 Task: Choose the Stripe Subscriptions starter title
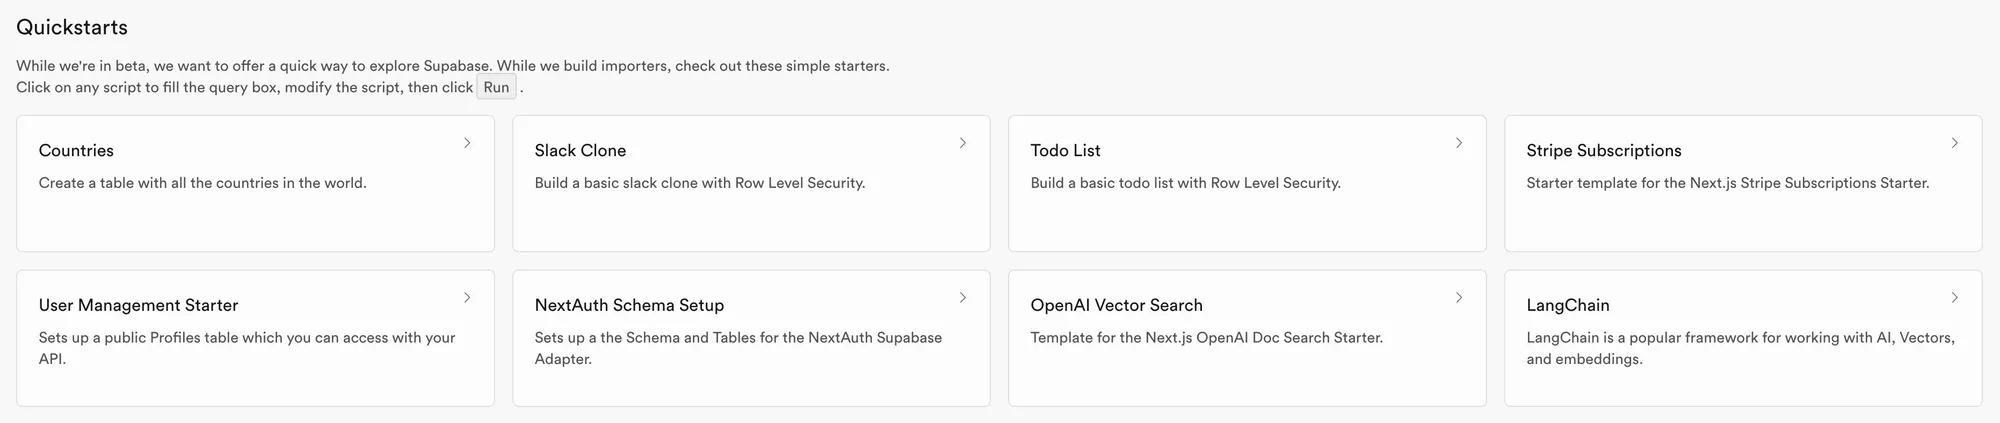1603,151
